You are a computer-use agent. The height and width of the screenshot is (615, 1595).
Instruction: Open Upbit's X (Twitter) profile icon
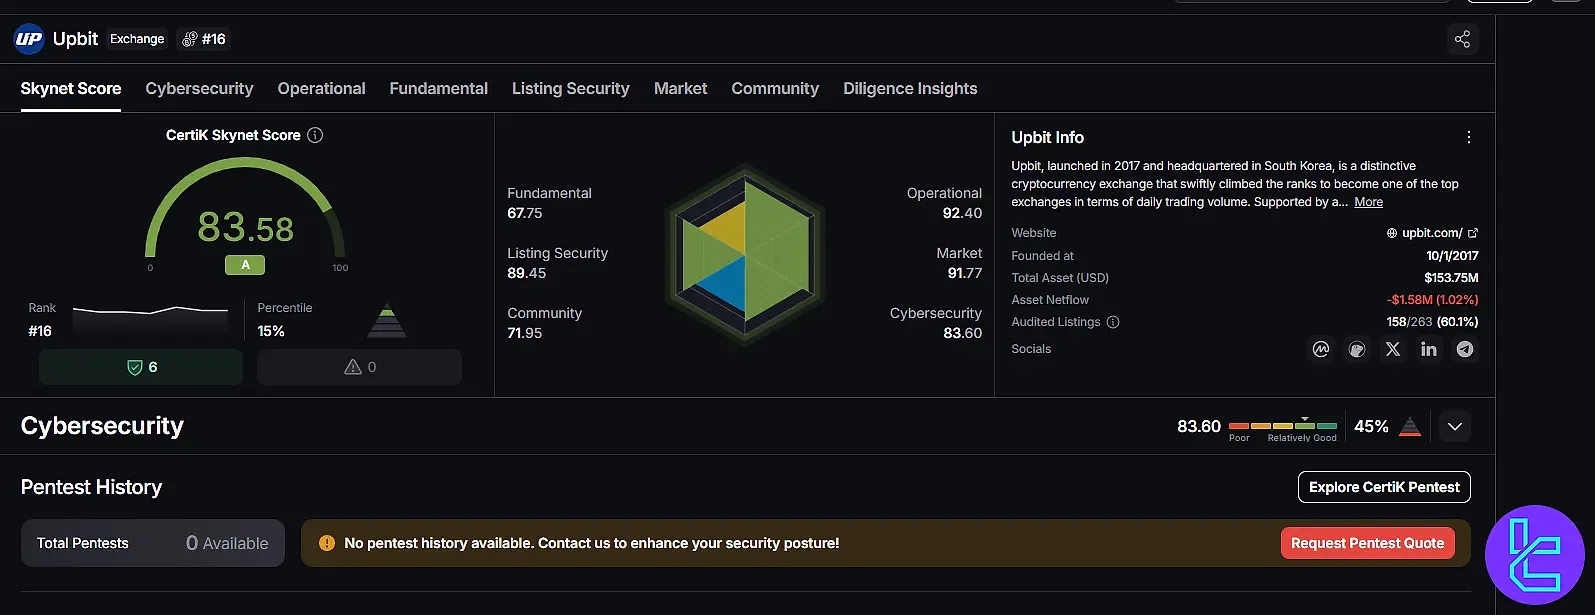(x=1393, y=349)
